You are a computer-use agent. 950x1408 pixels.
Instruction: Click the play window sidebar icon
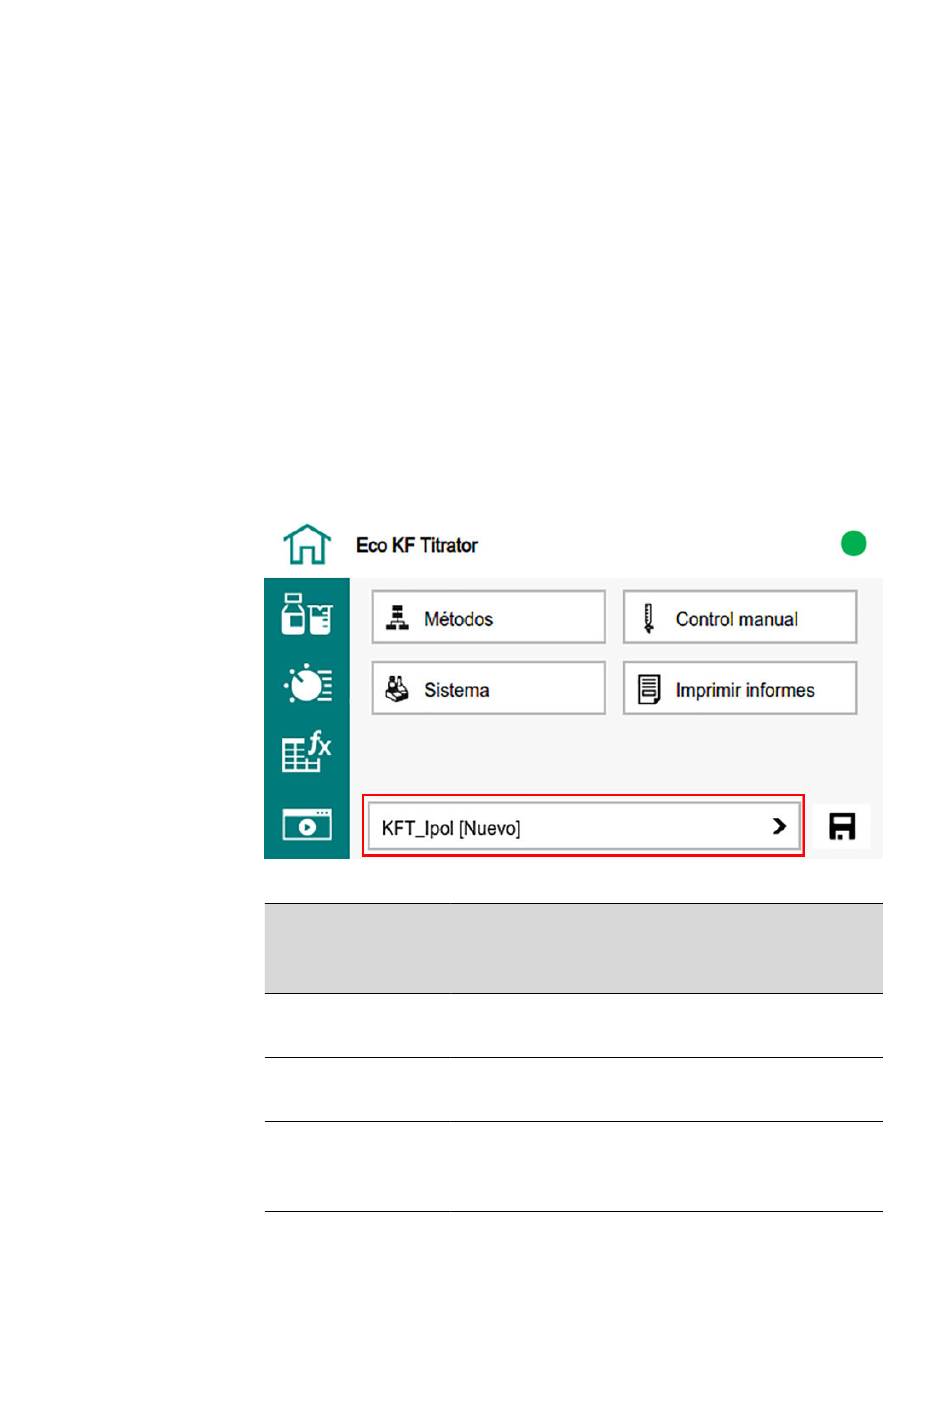[306, 825]
